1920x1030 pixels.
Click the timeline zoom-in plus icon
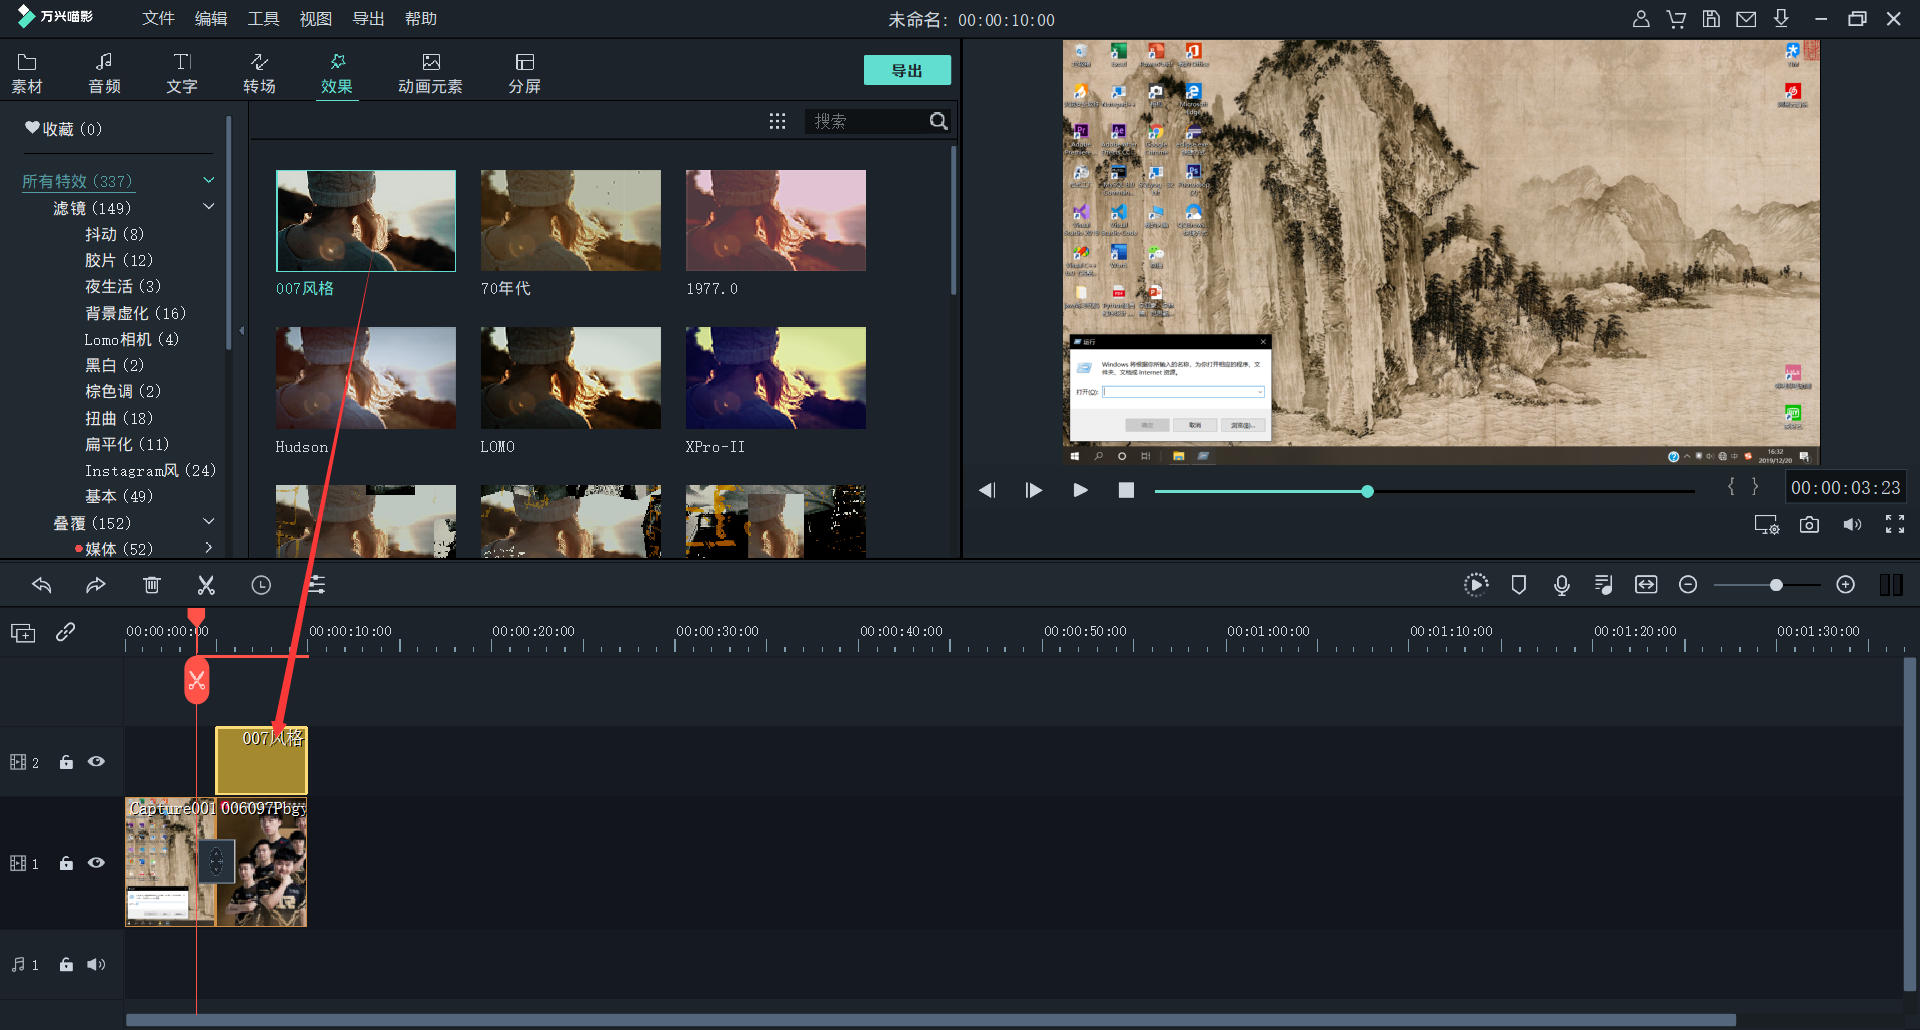point(1846,585)
